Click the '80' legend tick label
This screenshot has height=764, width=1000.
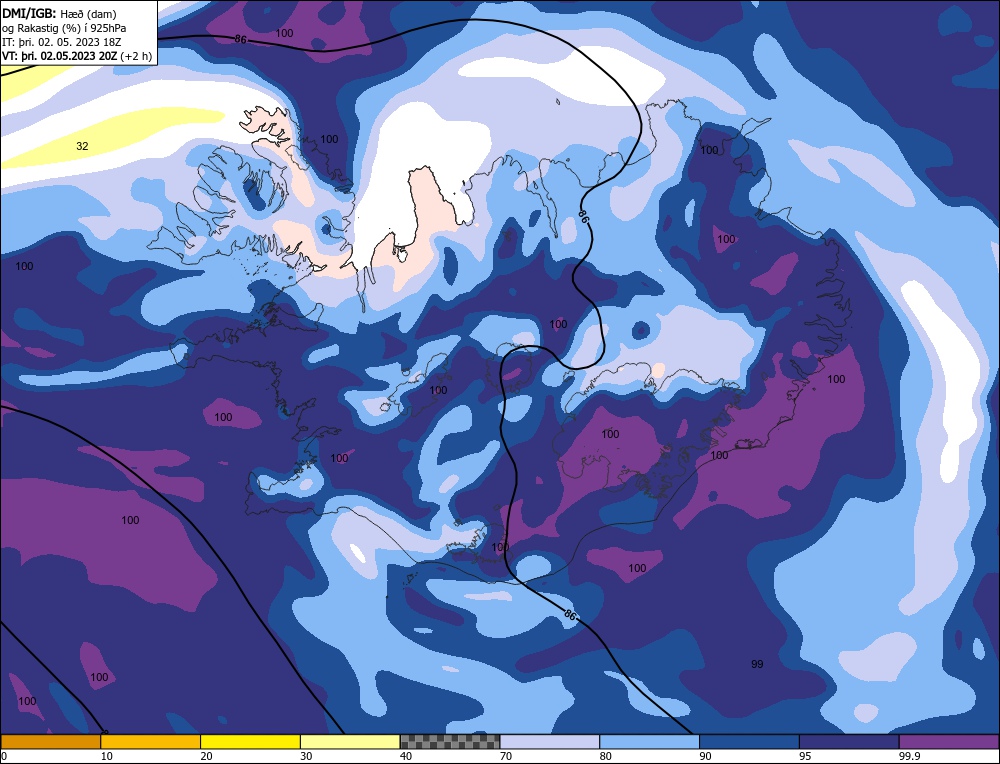606,756
